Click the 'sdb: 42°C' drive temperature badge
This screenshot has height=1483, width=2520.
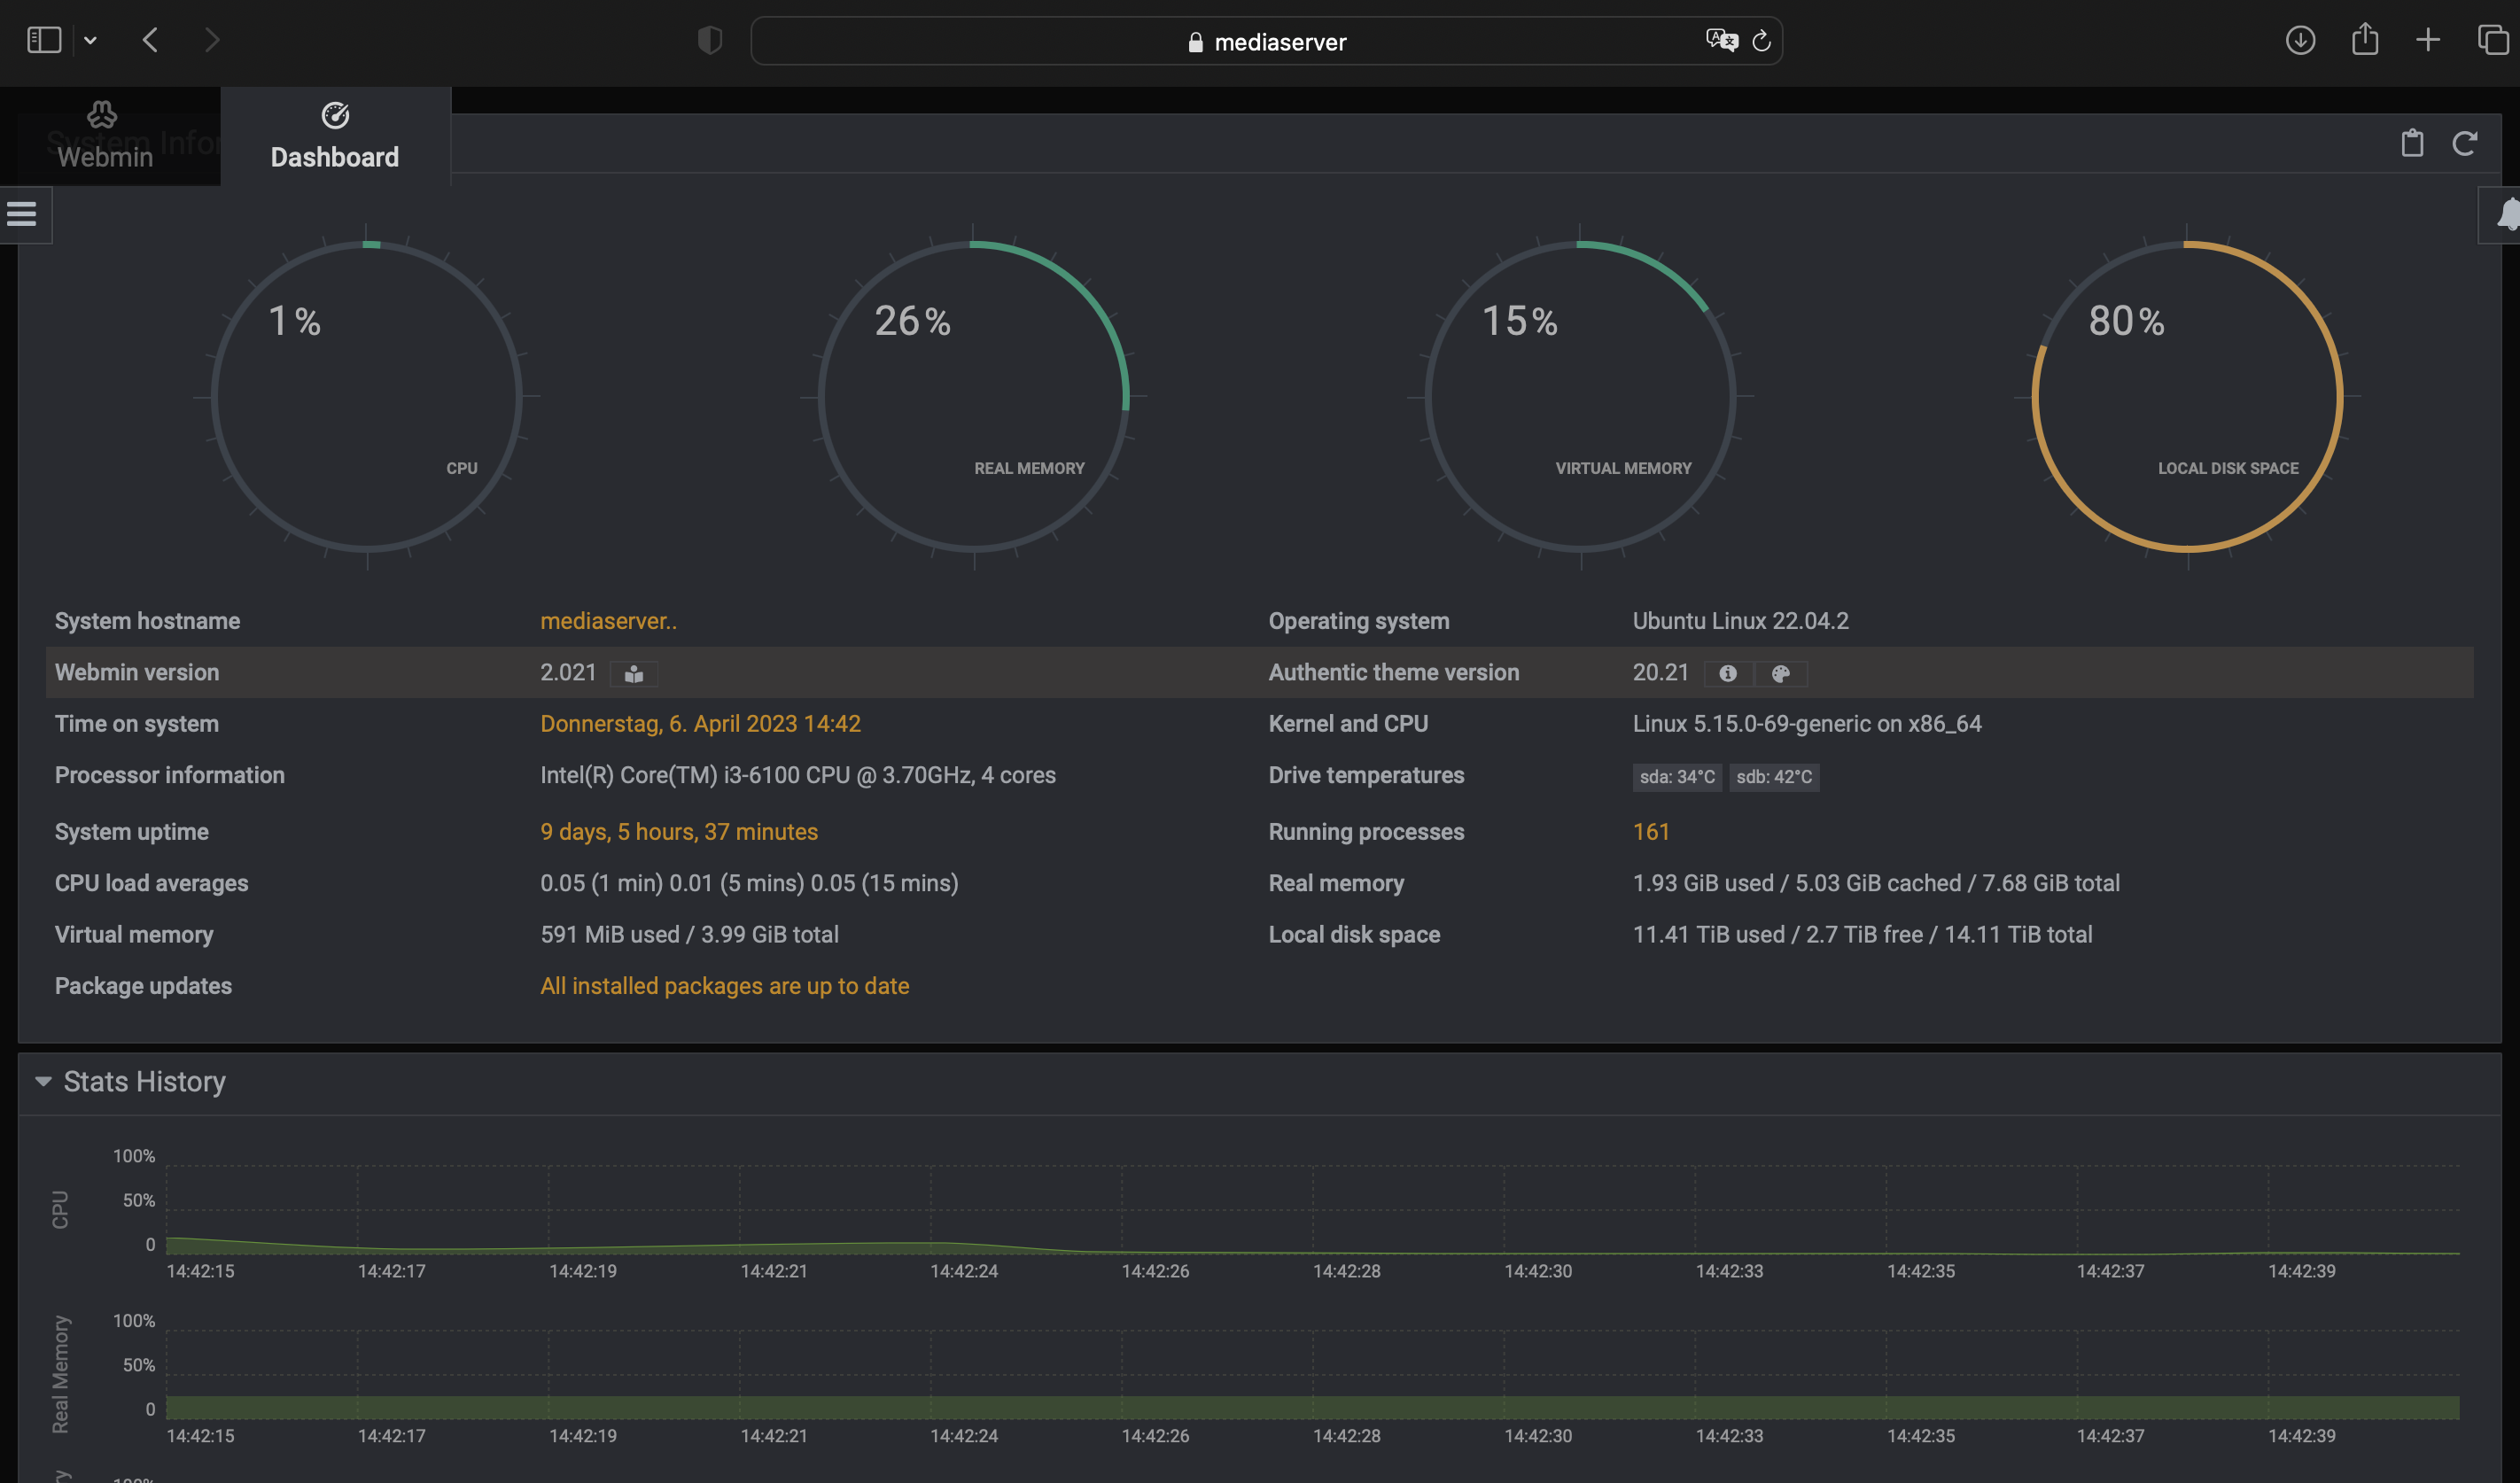coord(1774,776)
